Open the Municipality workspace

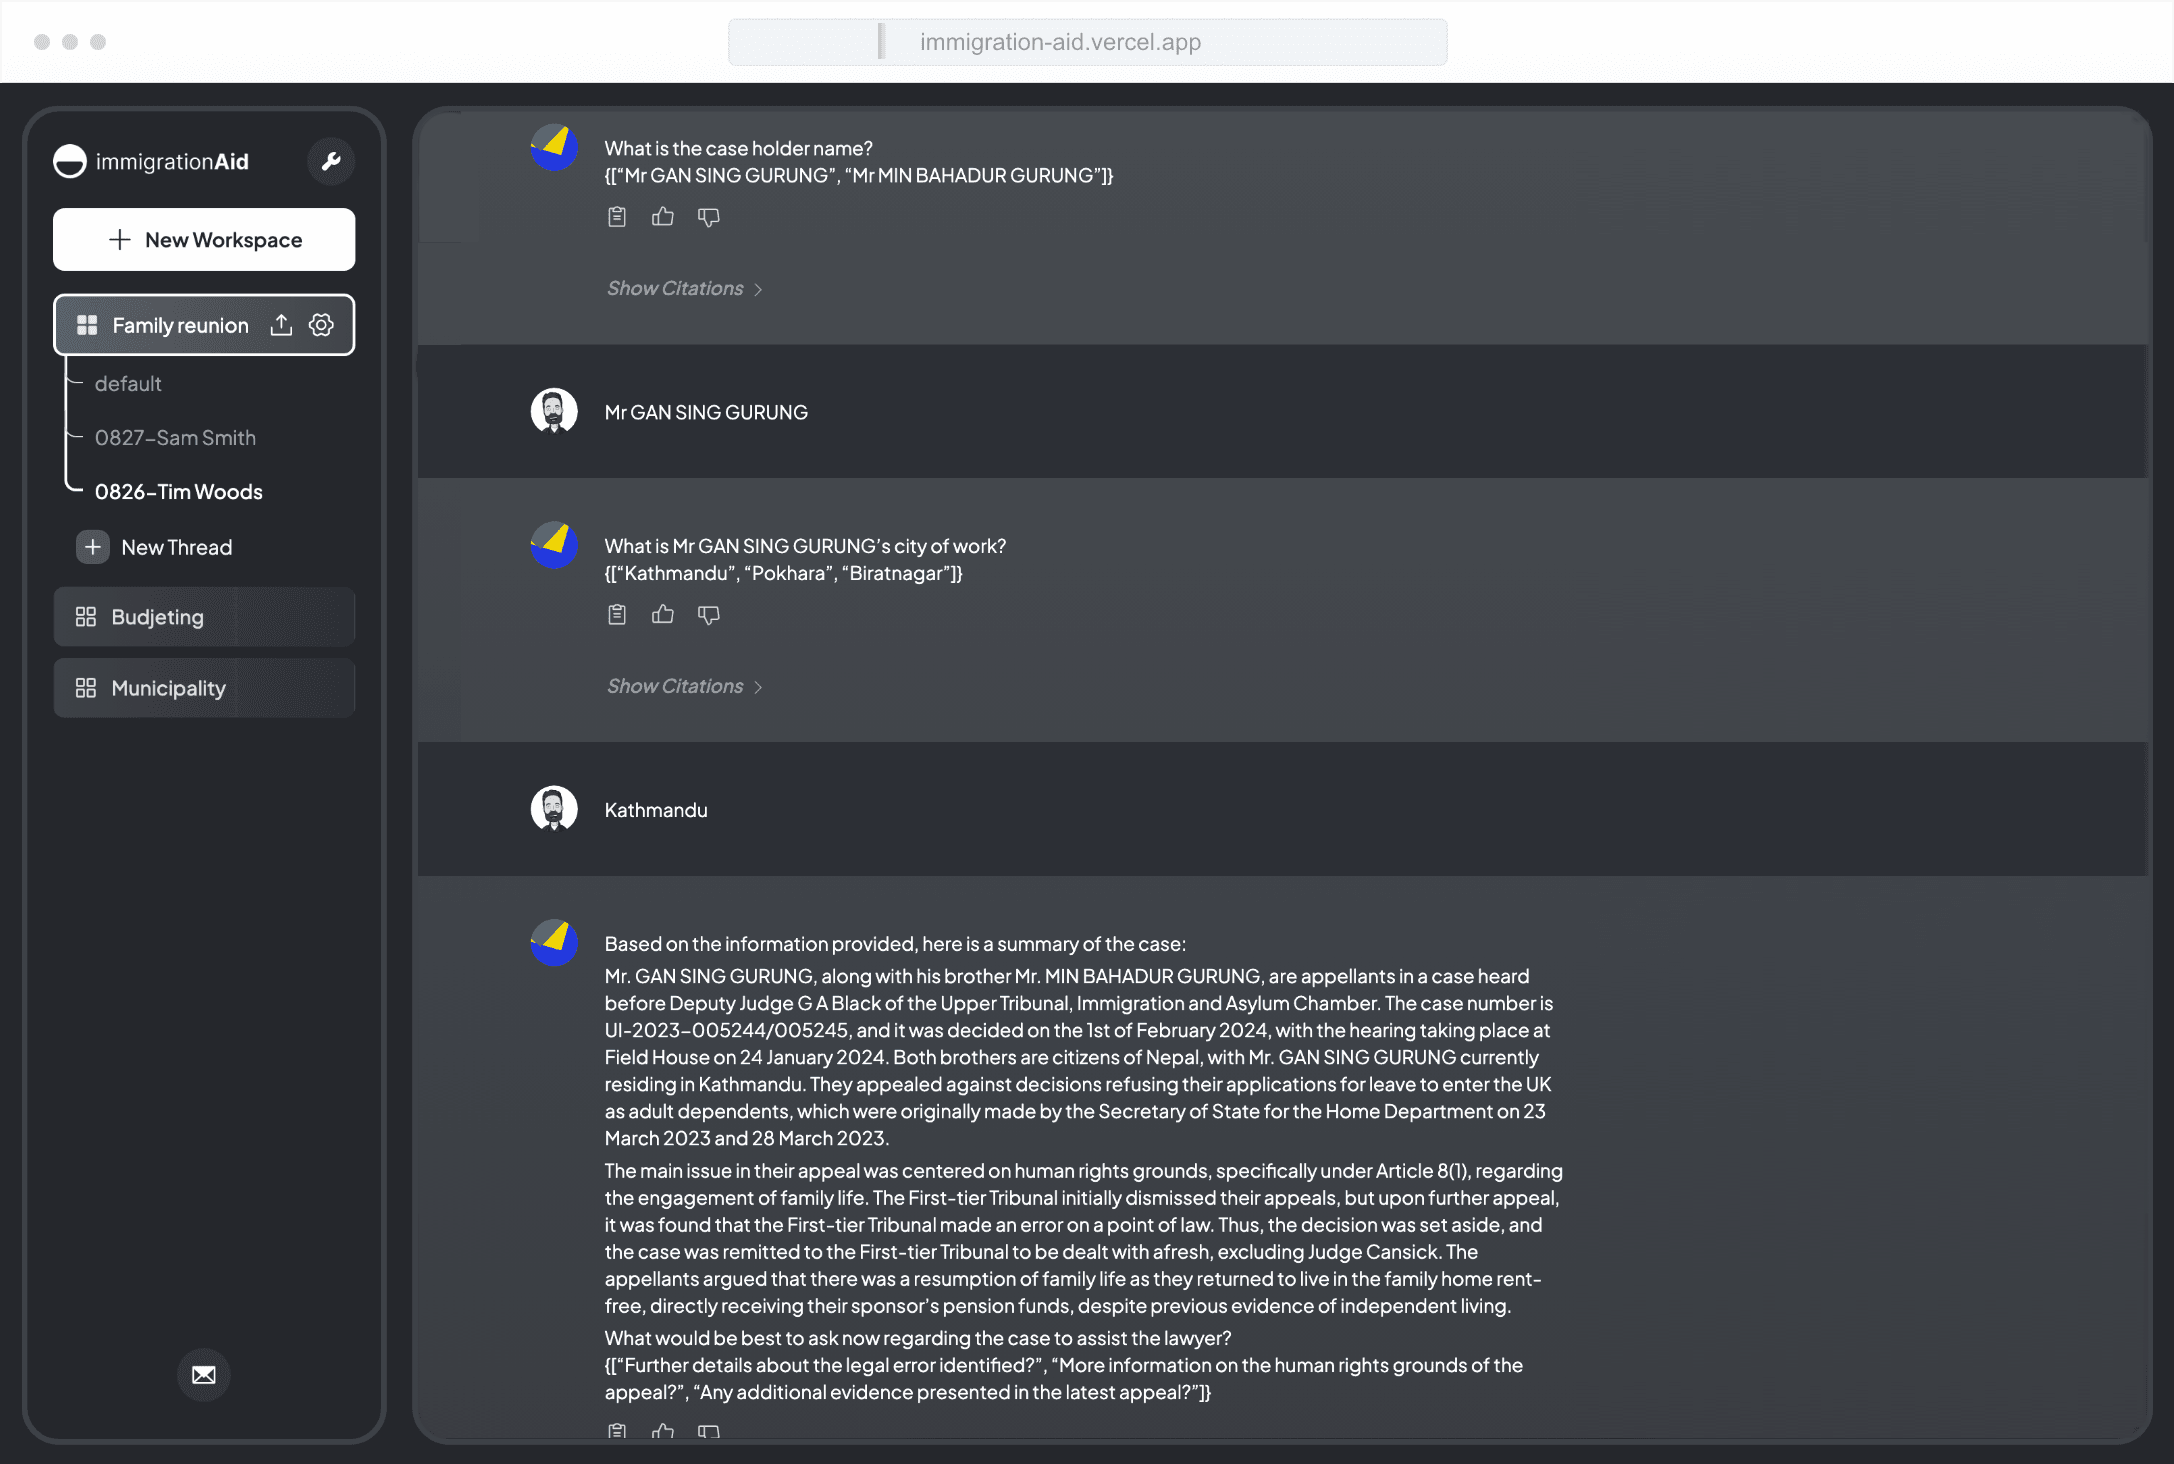tap(204, 688)
